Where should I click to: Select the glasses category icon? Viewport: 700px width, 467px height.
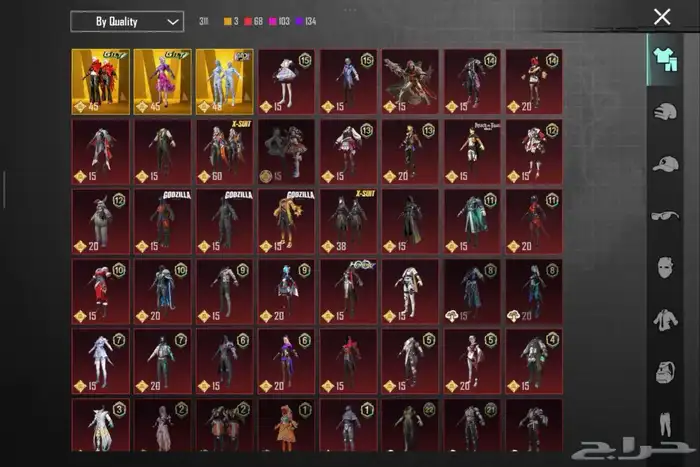[x=665, y=215]
